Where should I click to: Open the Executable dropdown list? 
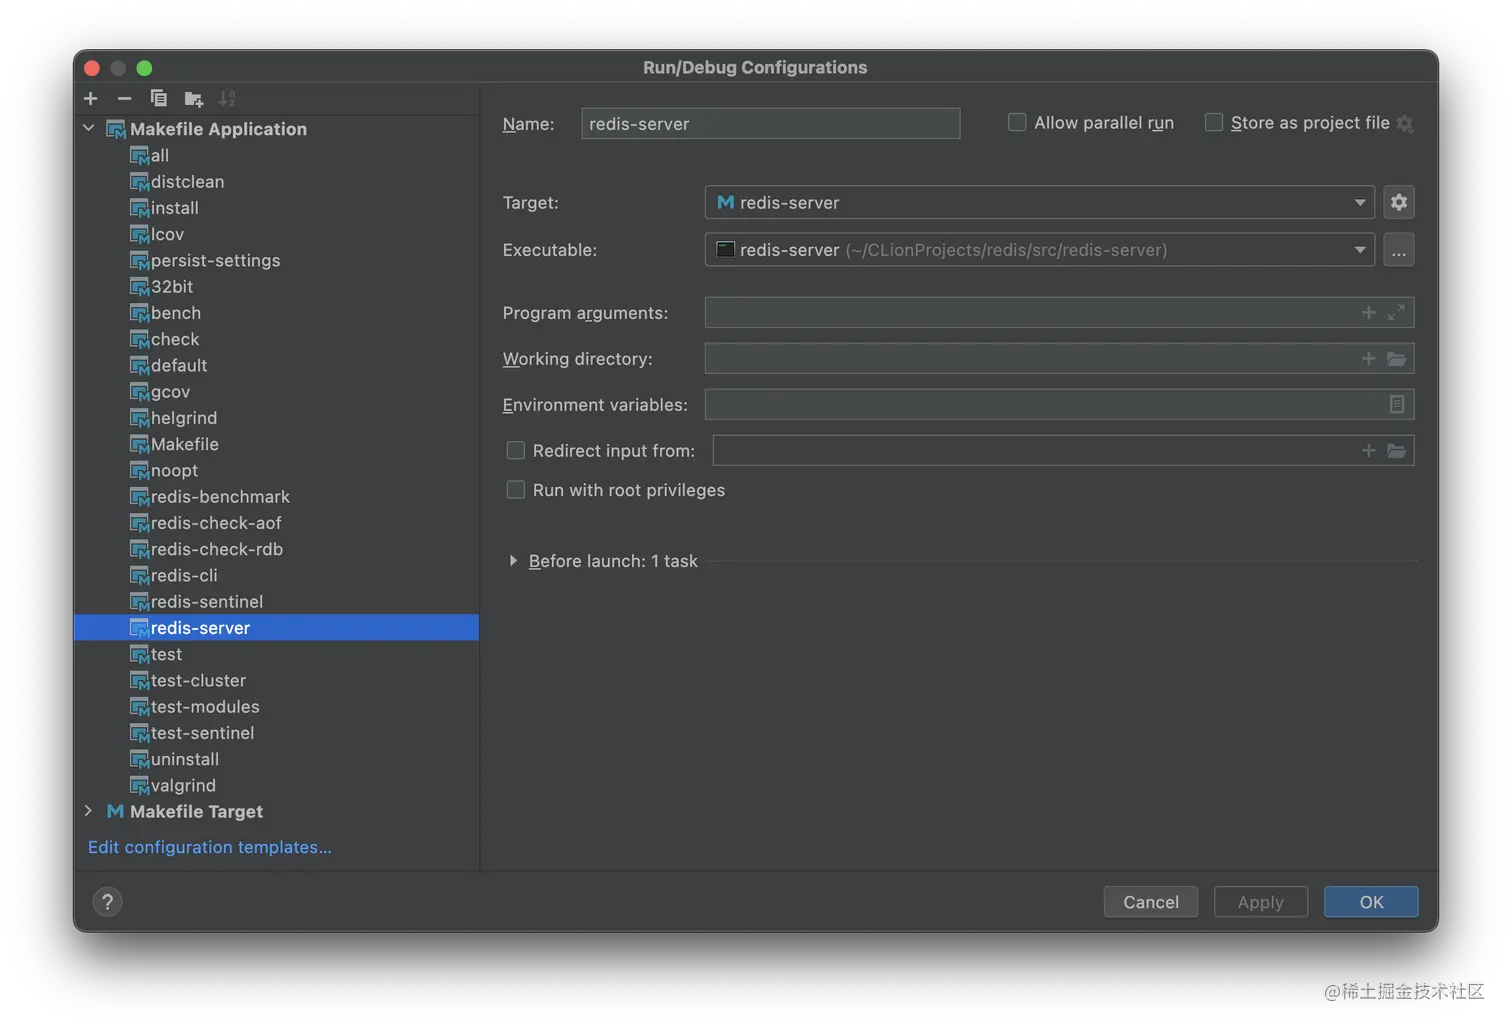coord(1359,250)
